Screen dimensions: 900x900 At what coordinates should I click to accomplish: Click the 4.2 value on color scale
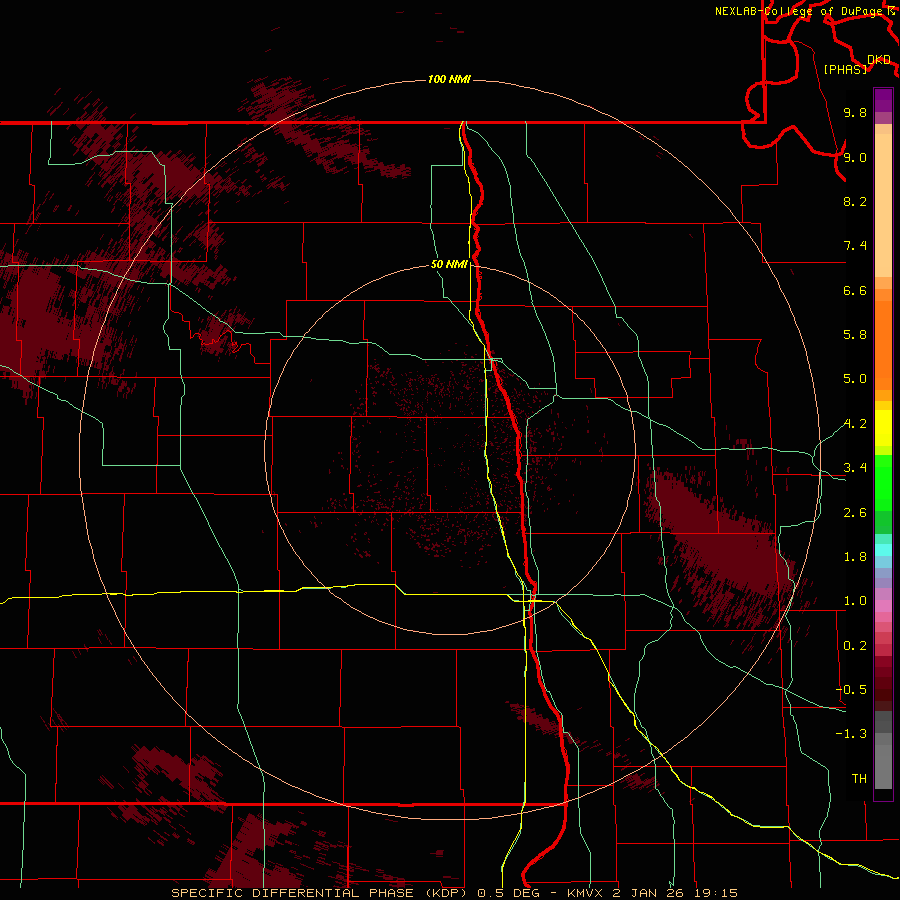855,424
